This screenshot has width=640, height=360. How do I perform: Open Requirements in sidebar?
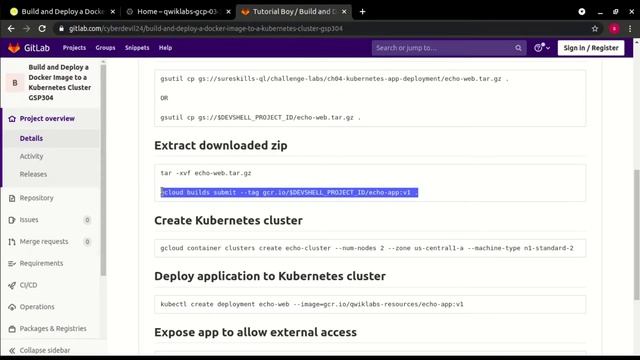pyautogui.click(x=41, y=264)
